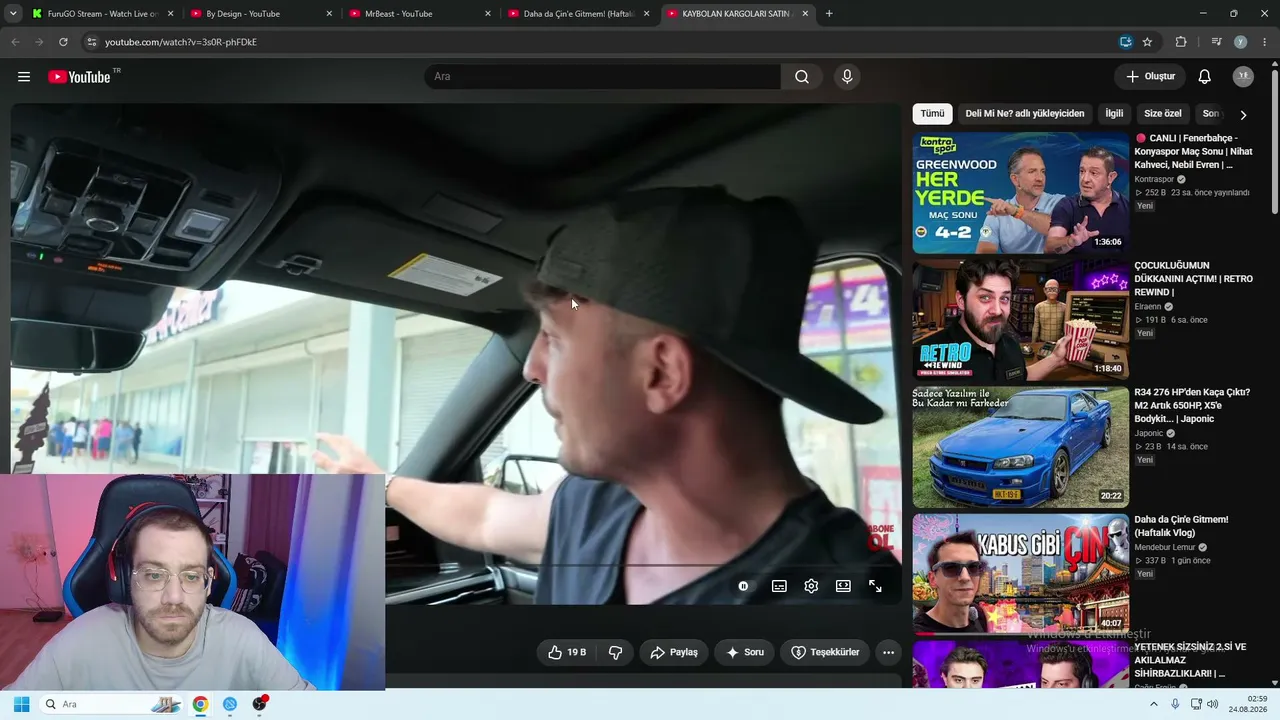1280x720 pixels.
Task: Open OBS Studio from the taskbar
Action: [x=260, y=704]
